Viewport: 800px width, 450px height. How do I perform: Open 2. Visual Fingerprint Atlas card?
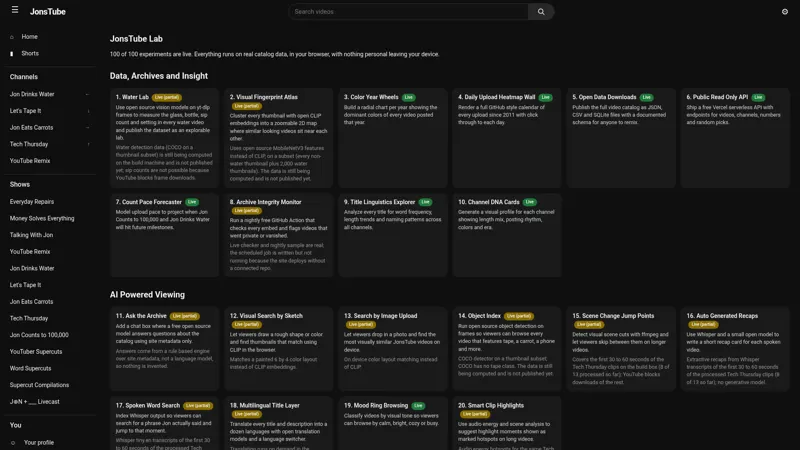click(279, 138)
